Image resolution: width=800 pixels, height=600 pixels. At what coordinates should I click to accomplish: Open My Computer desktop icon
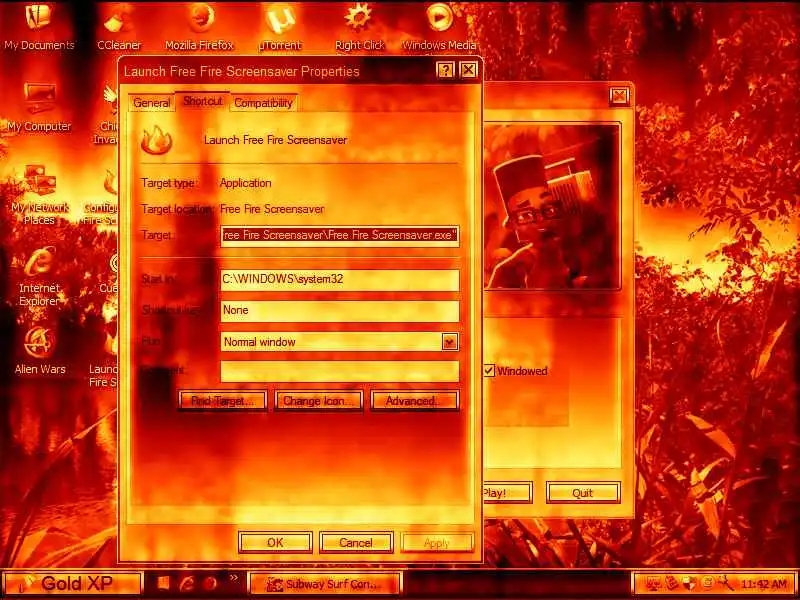[39, 107]
